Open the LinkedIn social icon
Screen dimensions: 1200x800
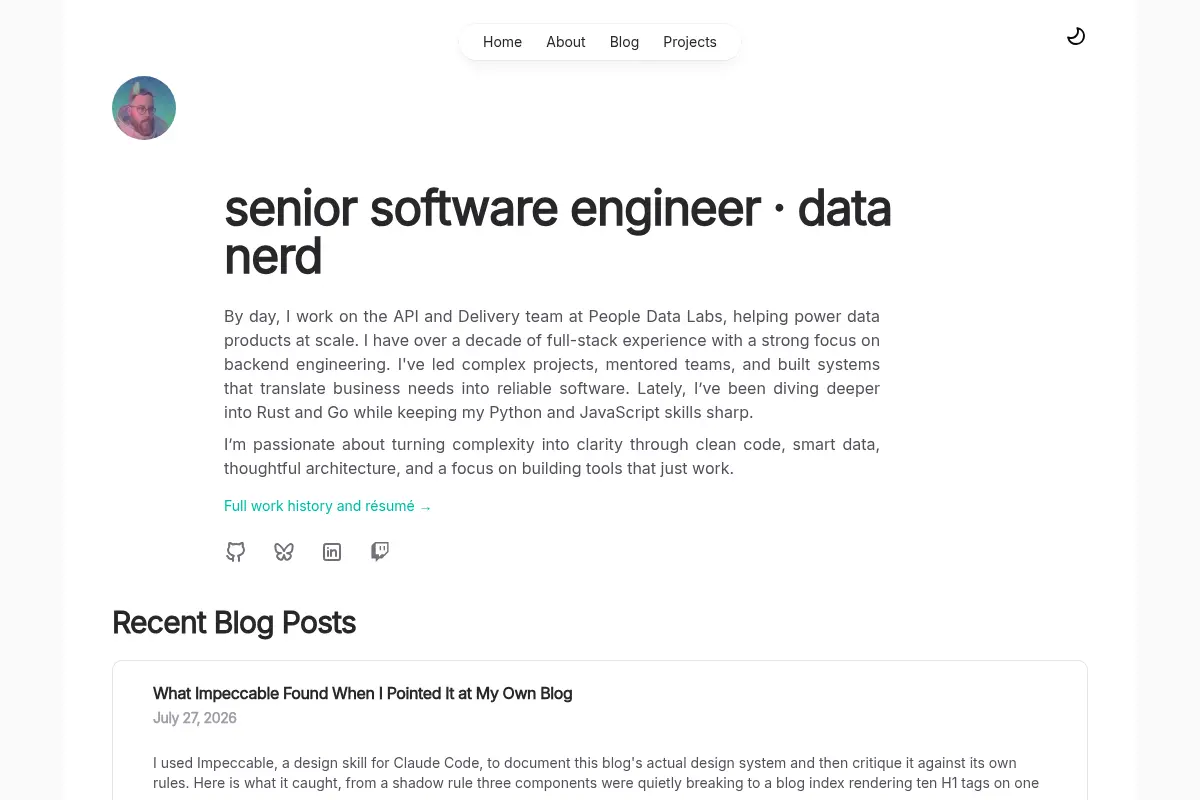(332, 552)
